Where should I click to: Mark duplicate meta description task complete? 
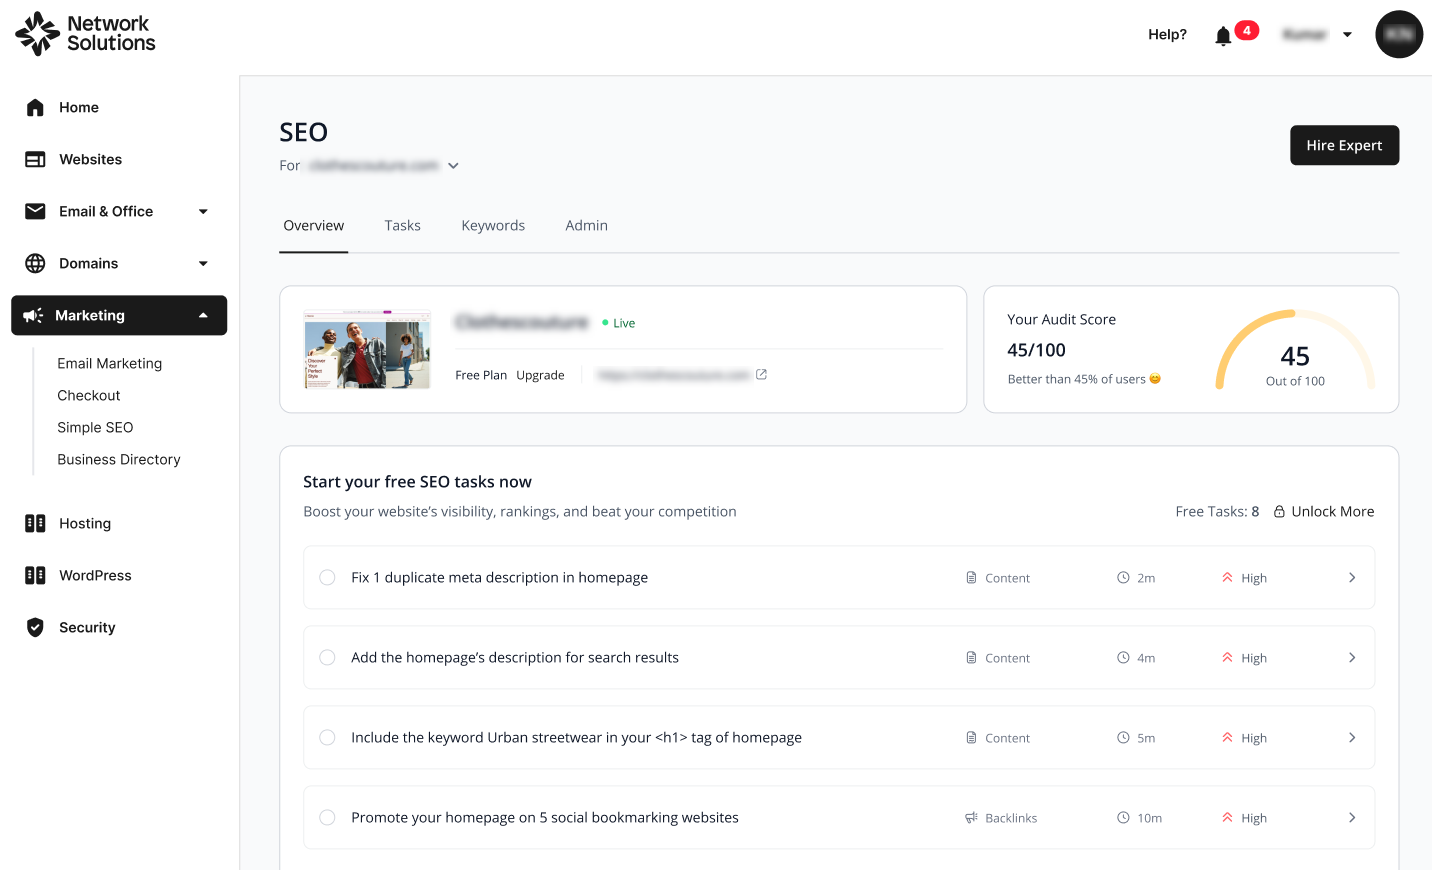(x=327, y=577)
